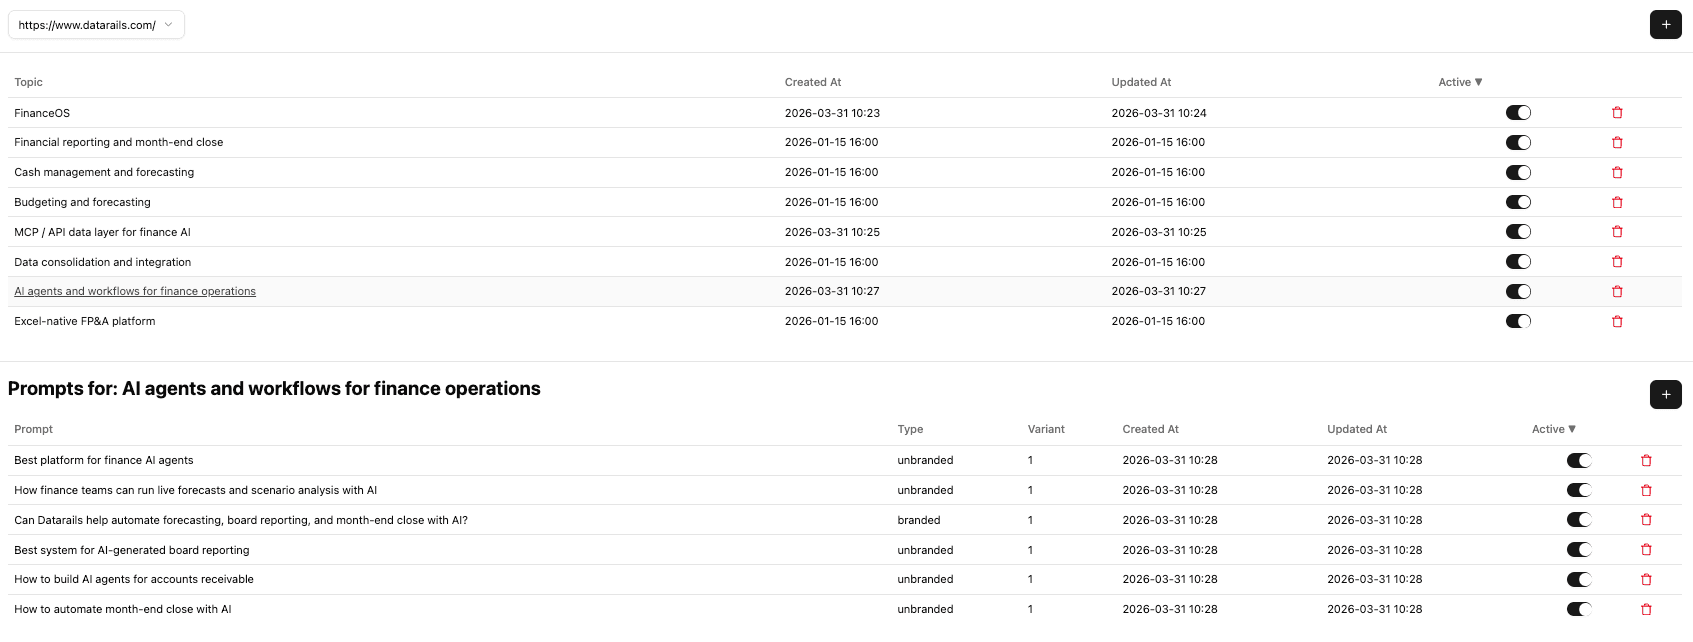Click FinanceOS updated time 2026-03-31 10:24
The height and width of the screenshot is (642, 1693).
[x=1159, y=113]
